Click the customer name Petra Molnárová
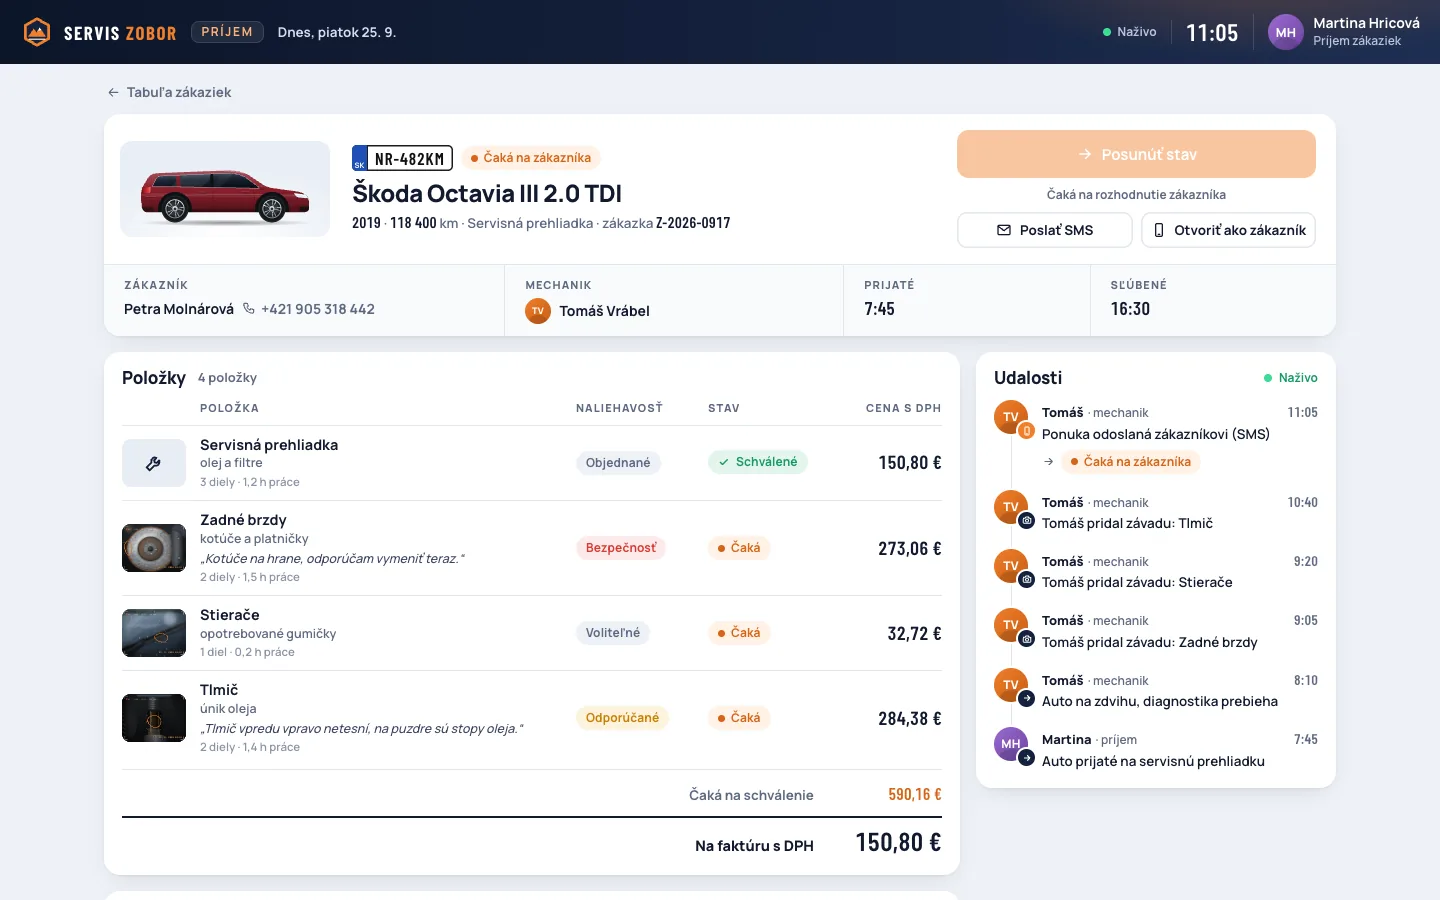1440x900 pixels. click(x=179, y=309)
